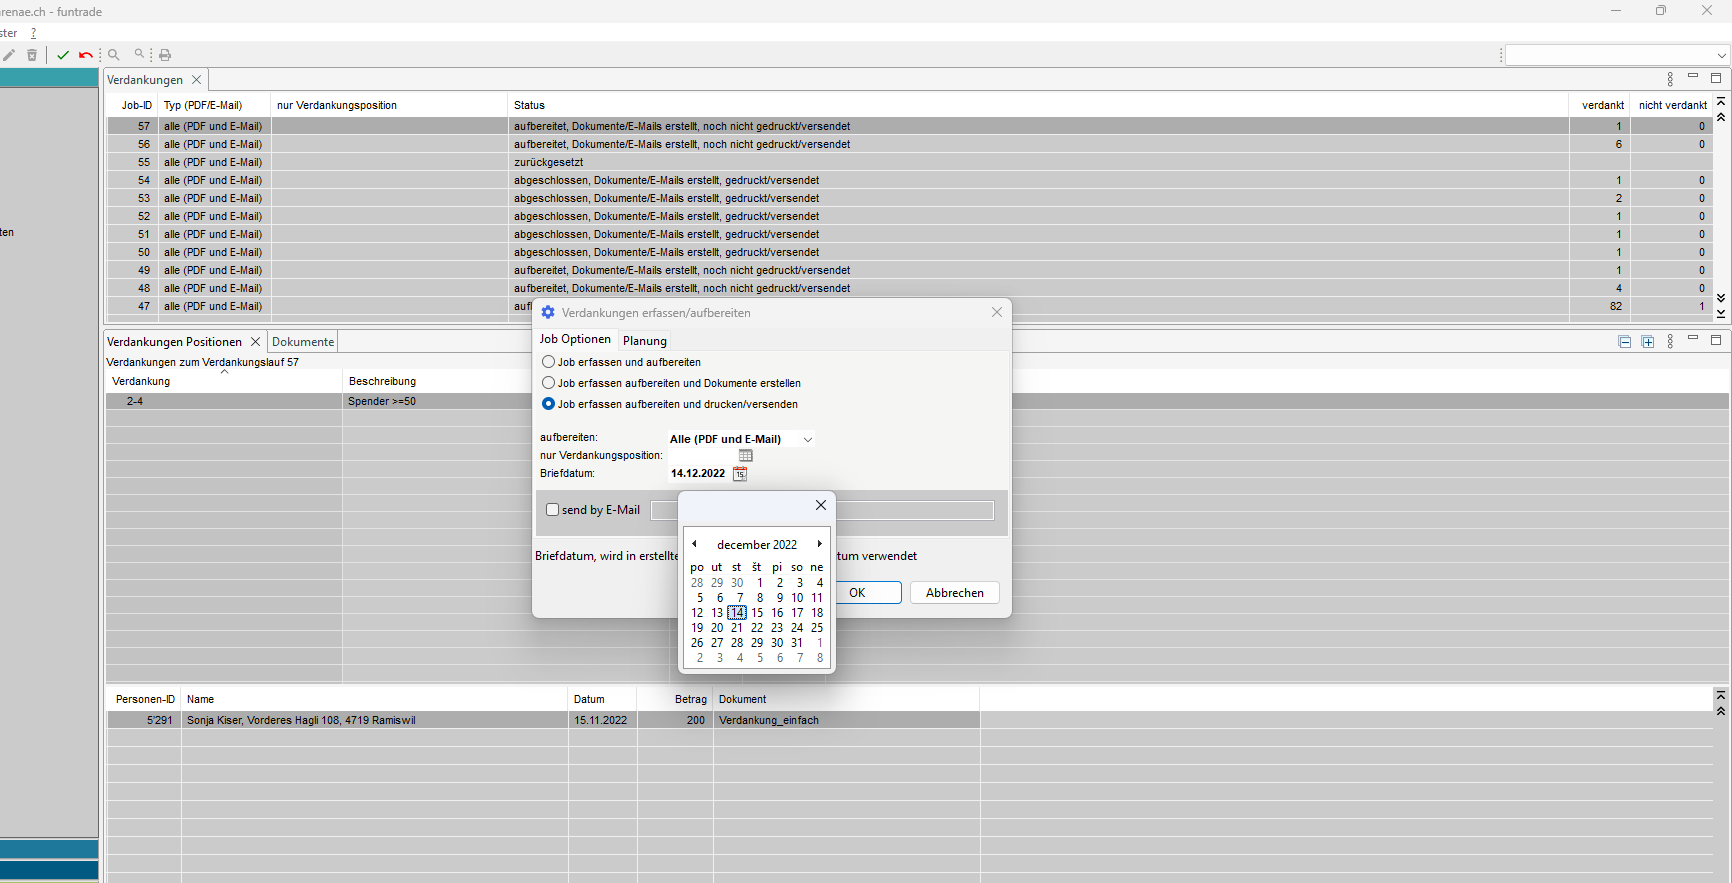
Task: Select 'Job erfassen aufbereiten und Dokumente erstellen'
Action: 548,383
